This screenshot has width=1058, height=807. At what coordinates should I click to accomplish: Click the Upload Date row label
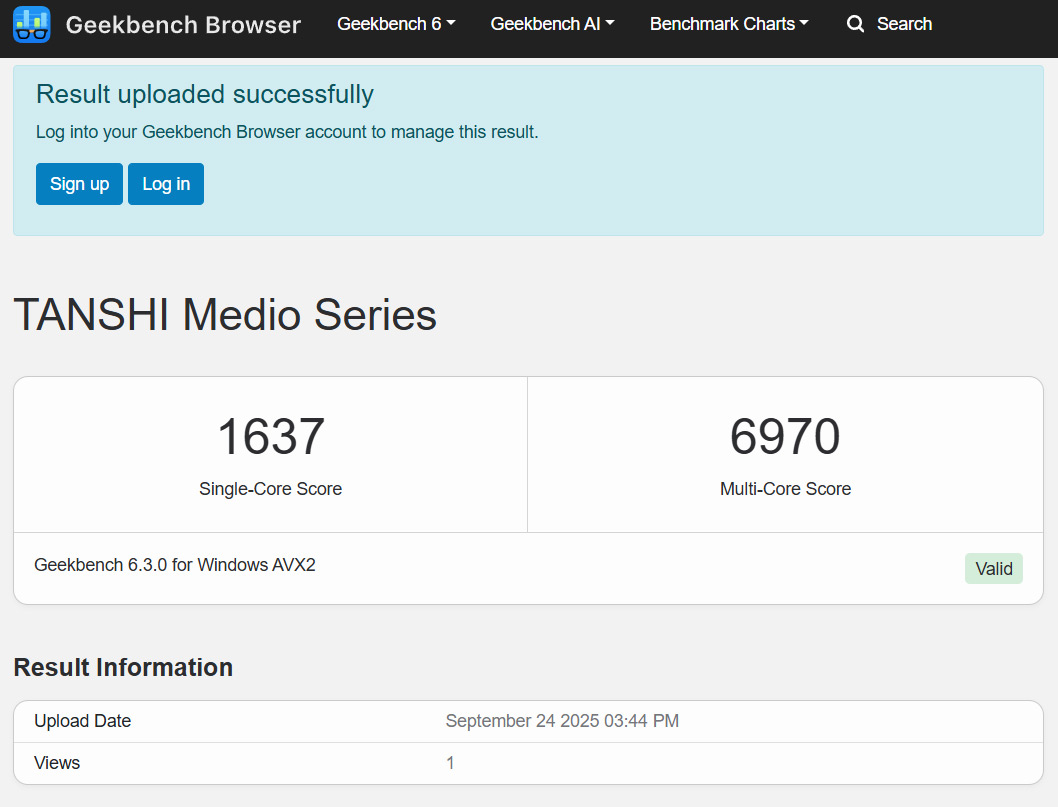click(x=83, y=721)
